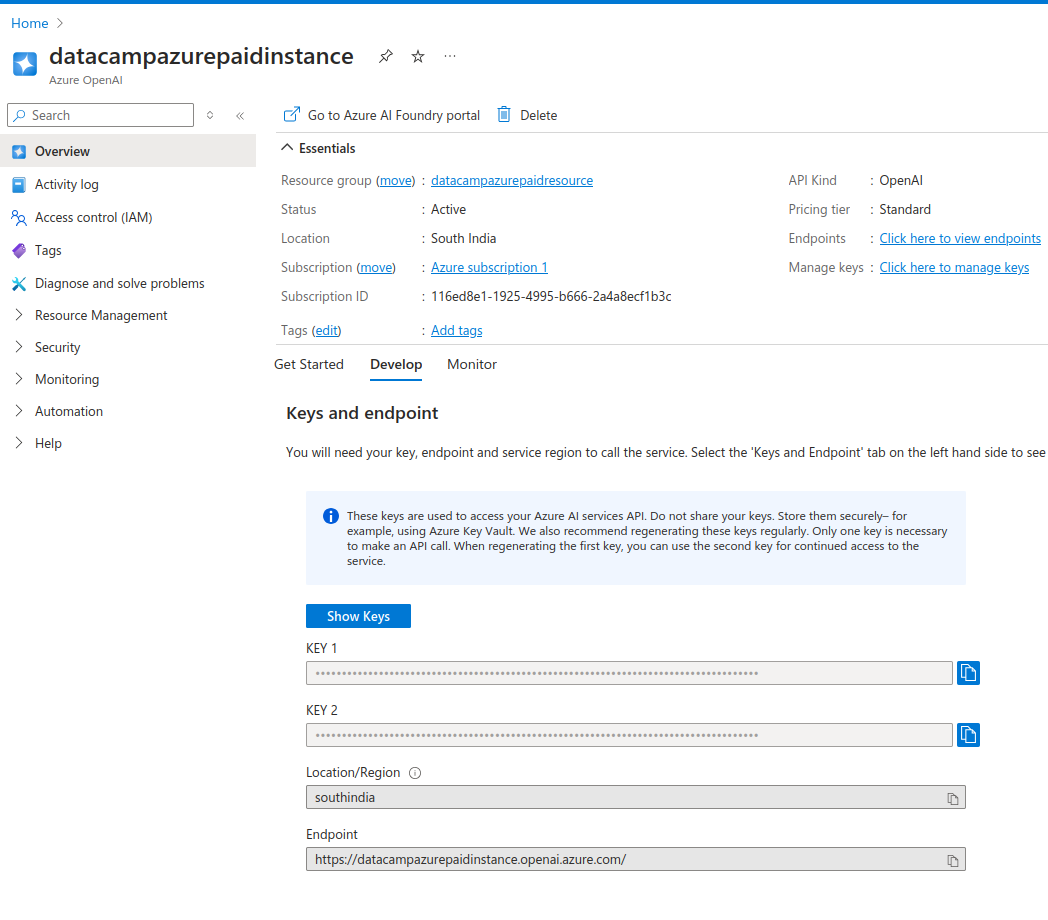Click the blue info icon in the keys notice
The image size is (1048, 920).
tap(331, 516)
